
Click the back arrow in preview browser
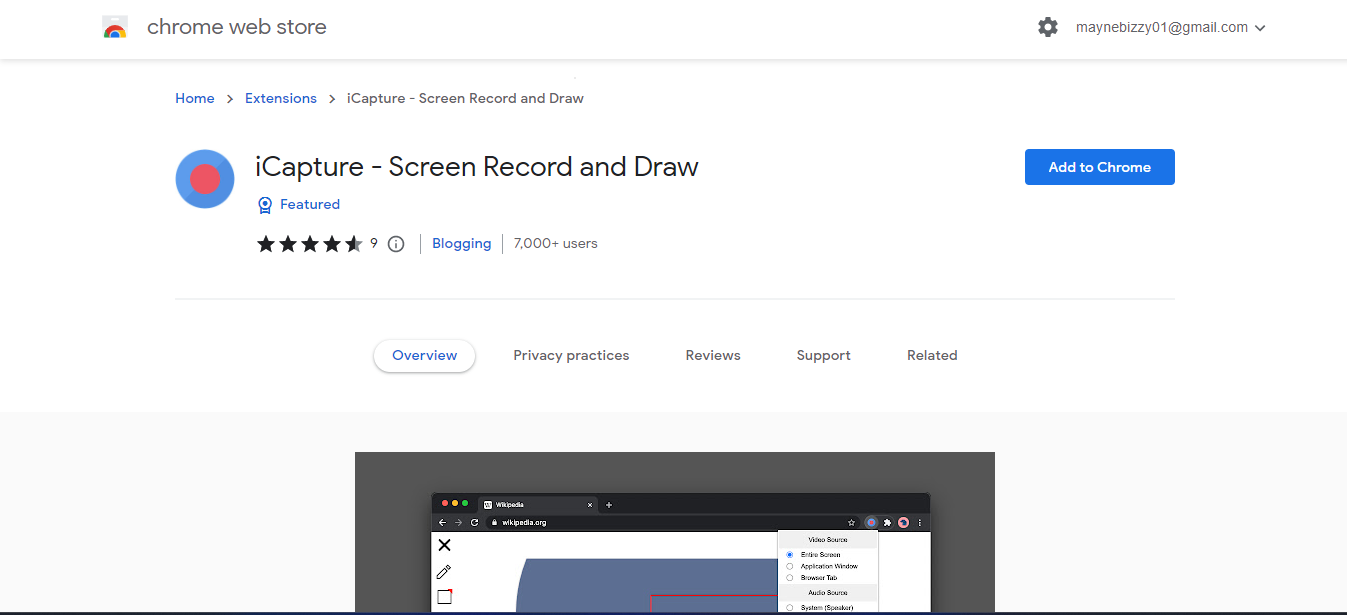442,523
